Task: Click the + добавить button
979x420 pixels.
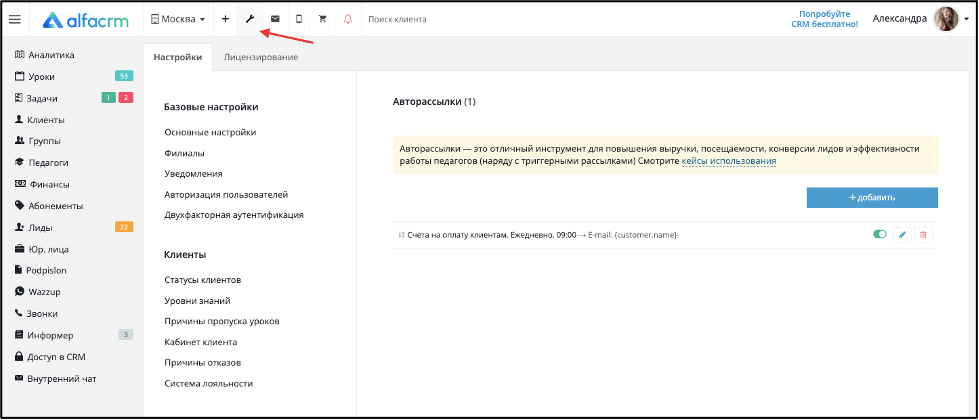Action: pyautogui.click(x=872, y=197)
